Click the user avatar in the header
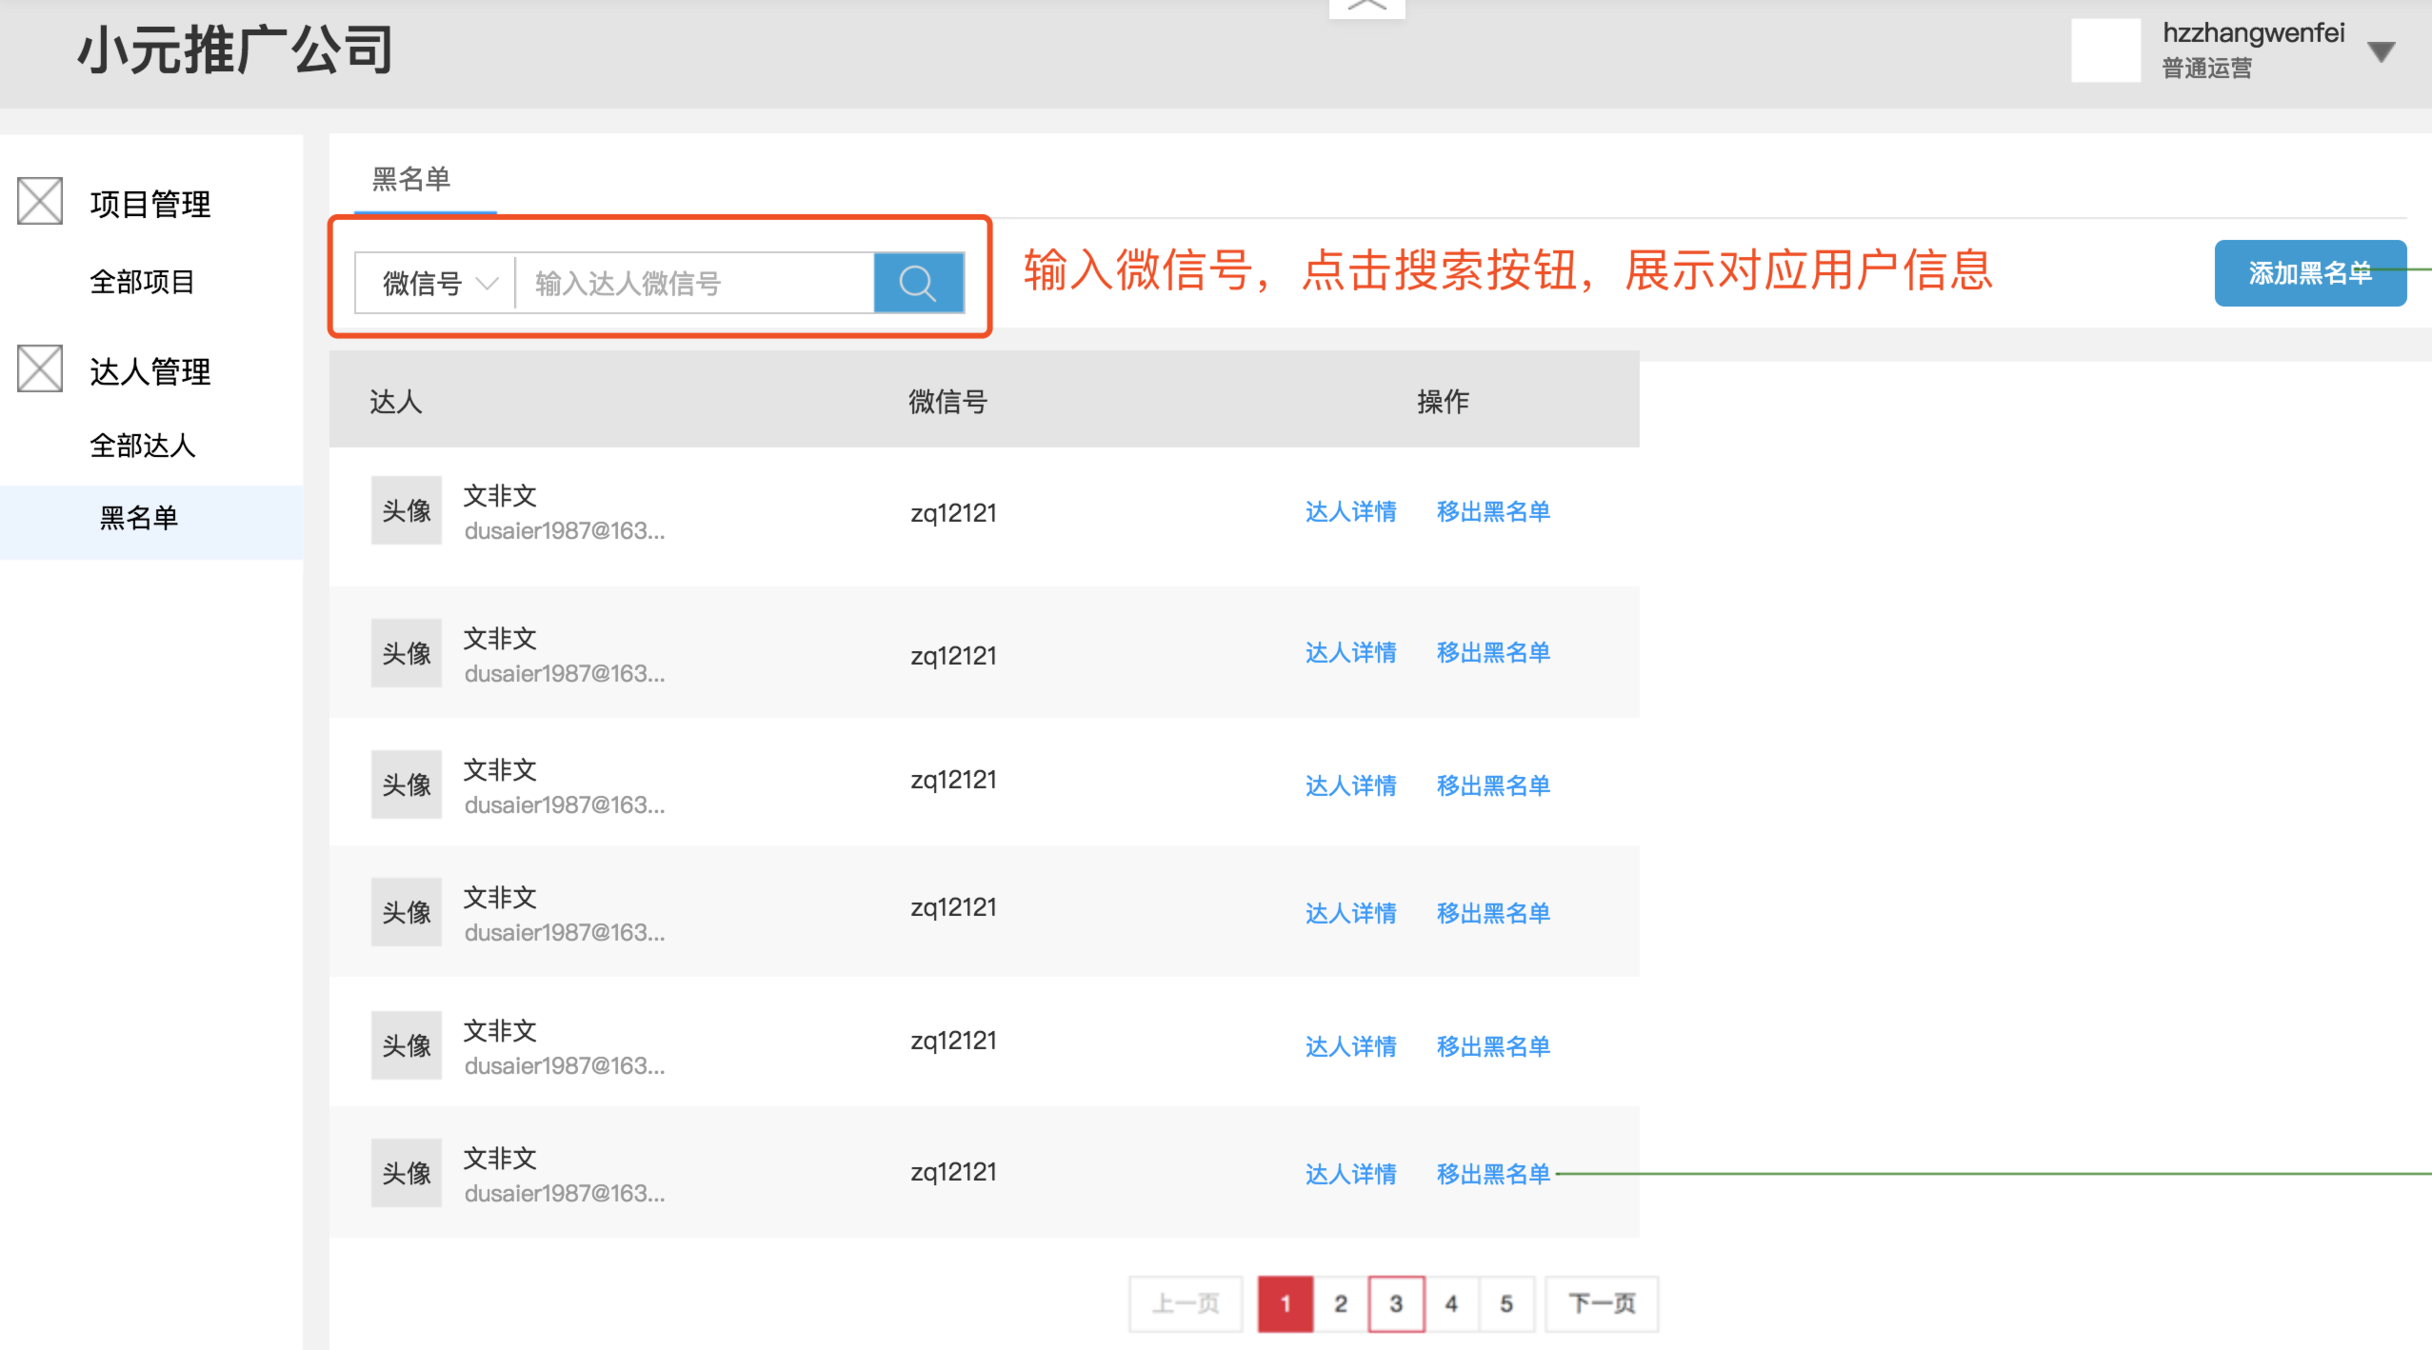 tap(2105, 50)
